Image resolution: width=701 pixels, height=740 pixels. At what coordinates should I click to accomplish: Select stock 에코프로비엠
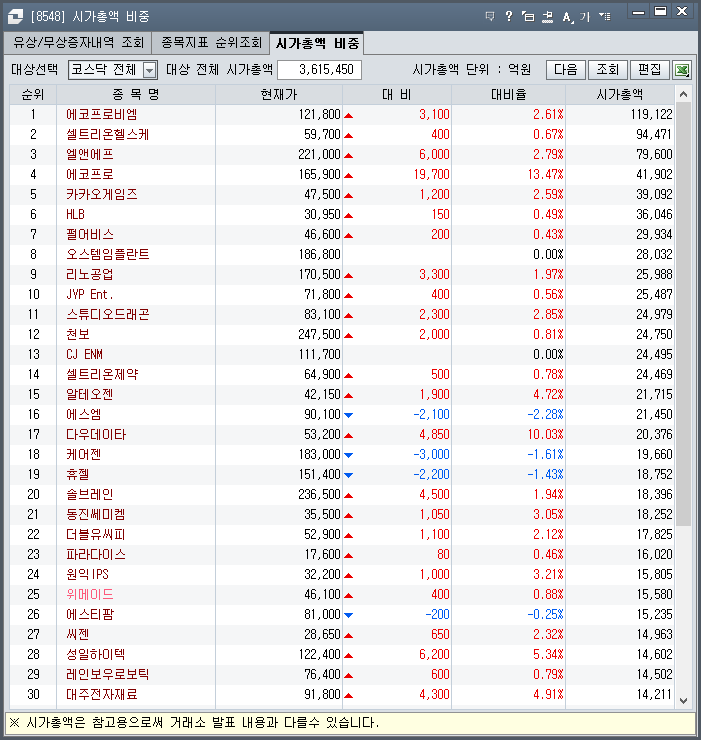tap(101, 115)
